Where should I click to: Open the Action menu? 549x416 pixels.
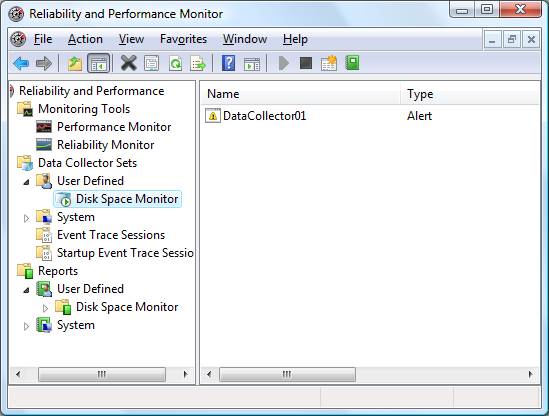[x=85, y=39]
